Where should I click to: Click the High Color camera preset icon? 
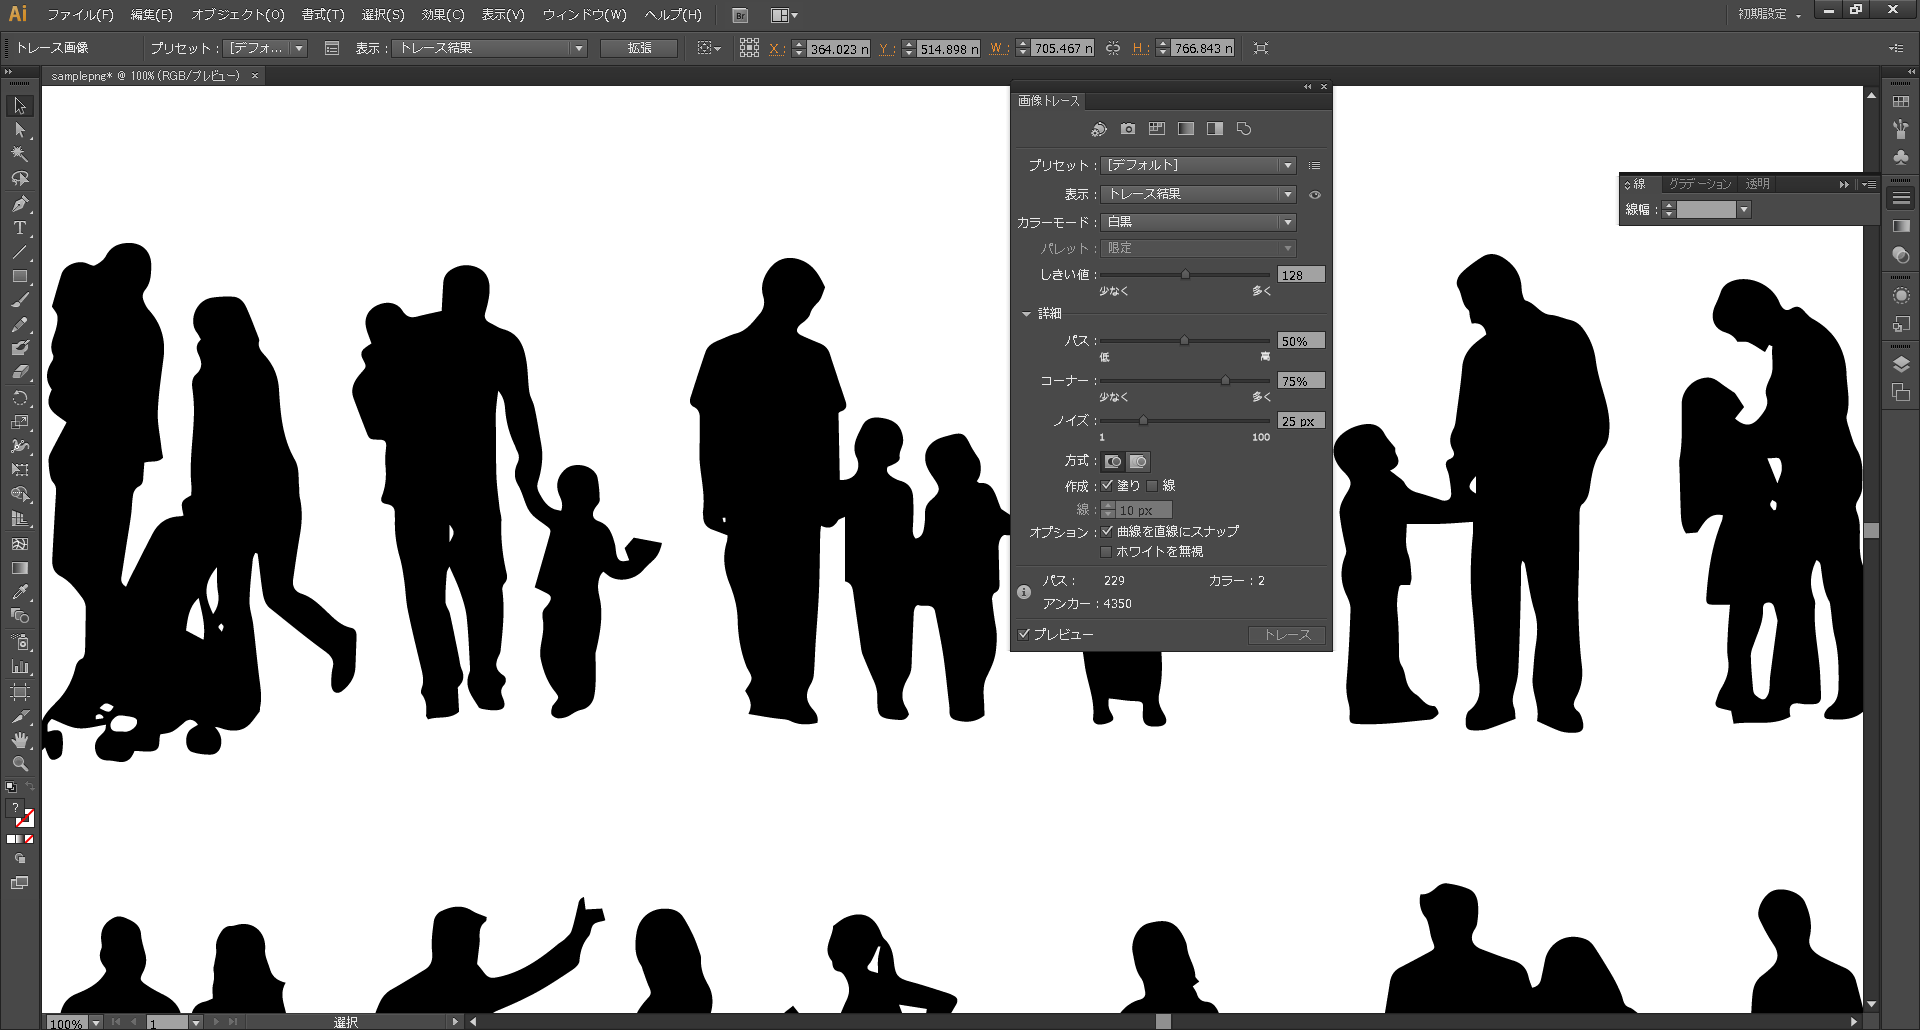tap(1128, 129)
